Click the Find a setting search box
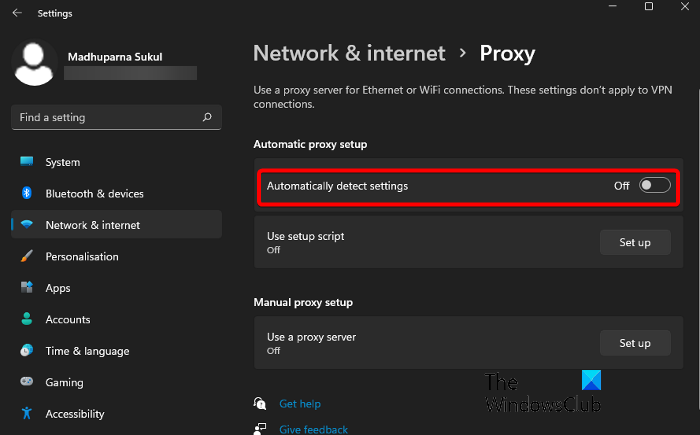The image size is (700, 435). tap(105, 117)
